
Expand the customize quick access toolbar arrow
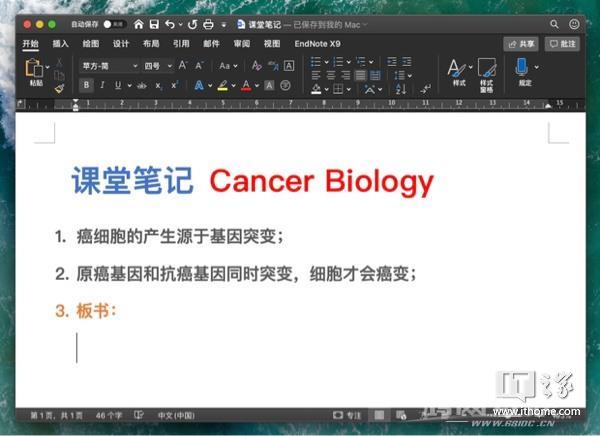click(224, 25)
